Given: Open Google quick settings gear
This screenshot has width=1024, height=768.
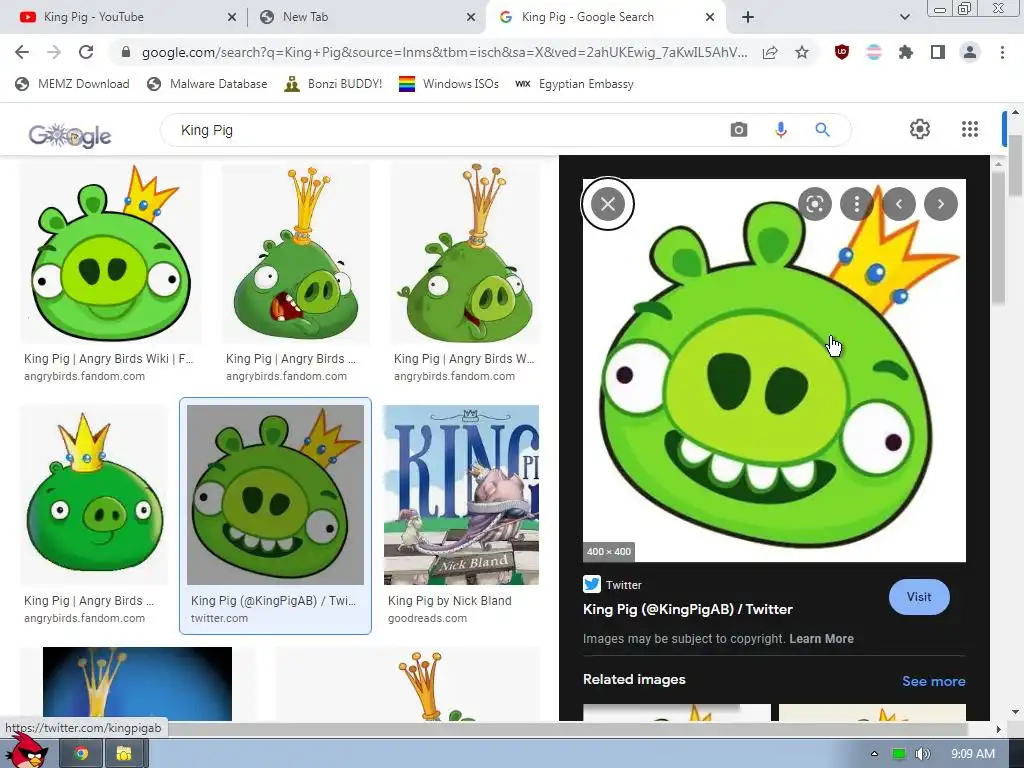Looking at the screenshot, I should tap(920, 129).
